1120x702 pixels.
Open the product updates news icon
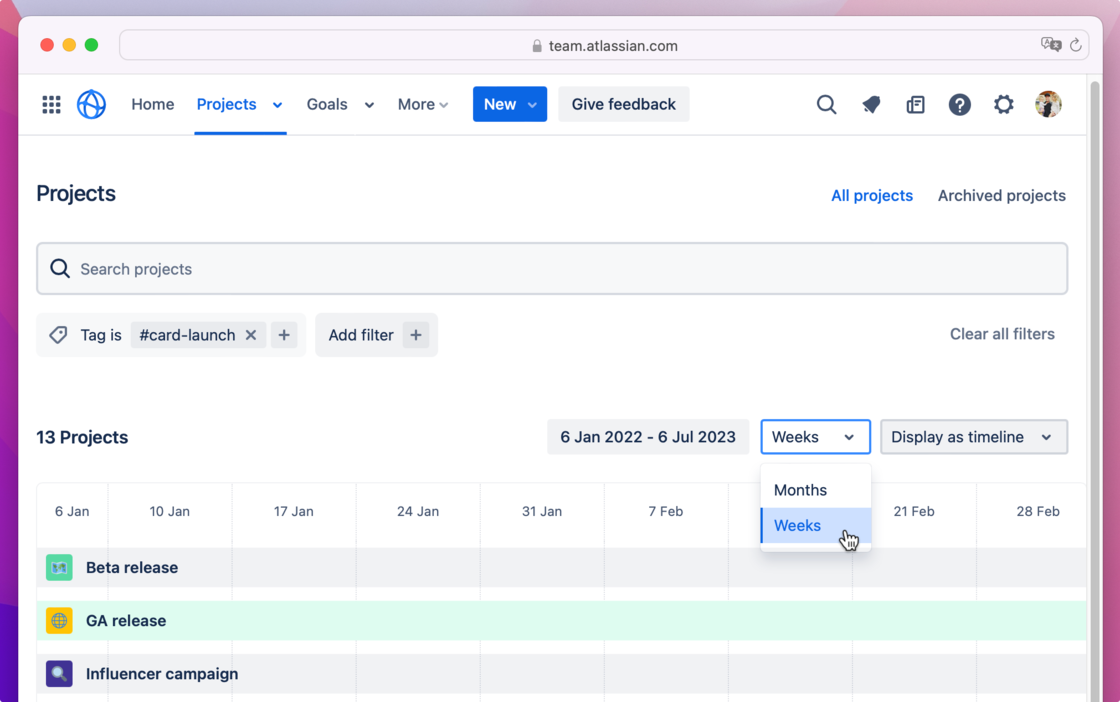(915, 104)
